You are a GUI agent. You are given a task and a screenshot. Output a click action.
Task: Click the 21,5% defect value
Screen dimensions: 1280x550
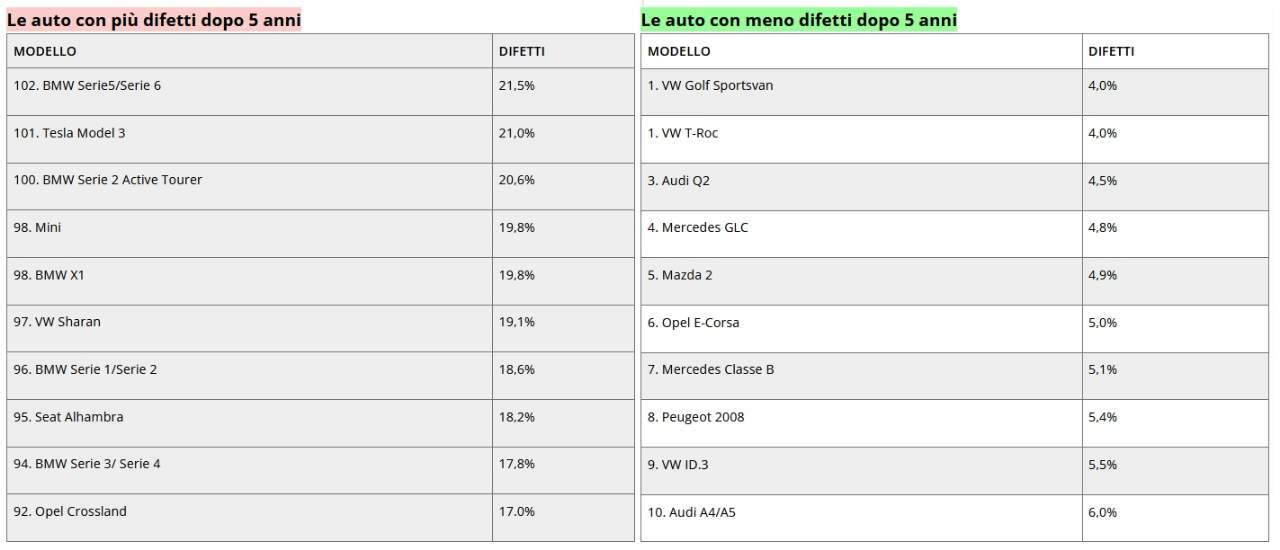[516, 86]
